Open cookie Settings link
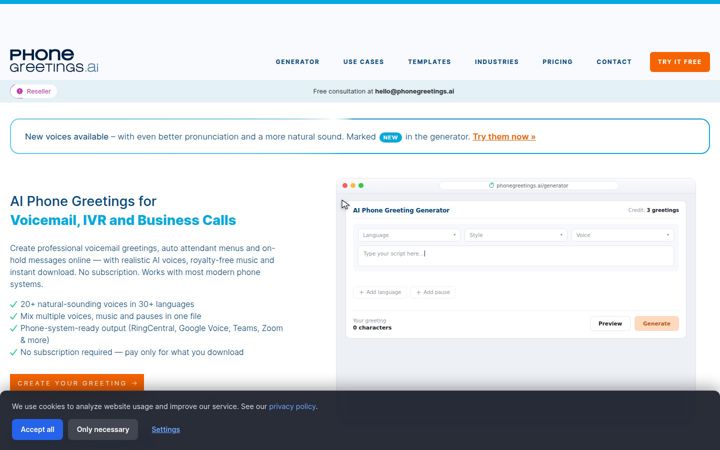The height and width of the screenshot is (450, 720). point(166,430)
